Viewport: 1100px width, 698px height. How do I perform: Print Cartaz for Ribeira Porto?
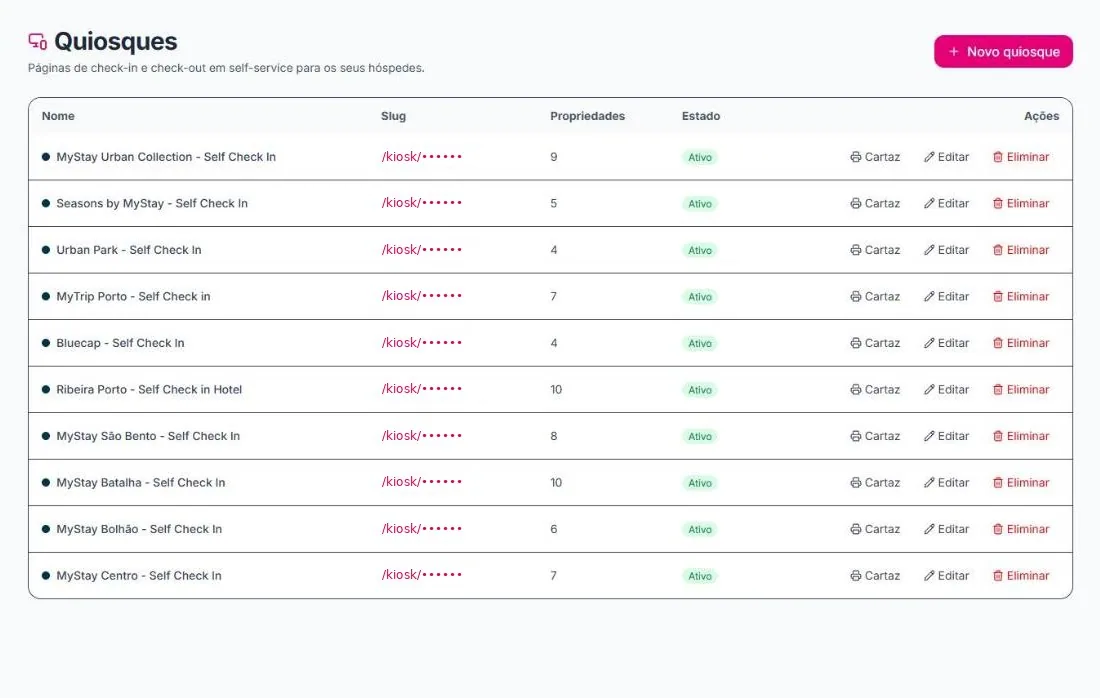pyautogui.click(x=875, y=389)
